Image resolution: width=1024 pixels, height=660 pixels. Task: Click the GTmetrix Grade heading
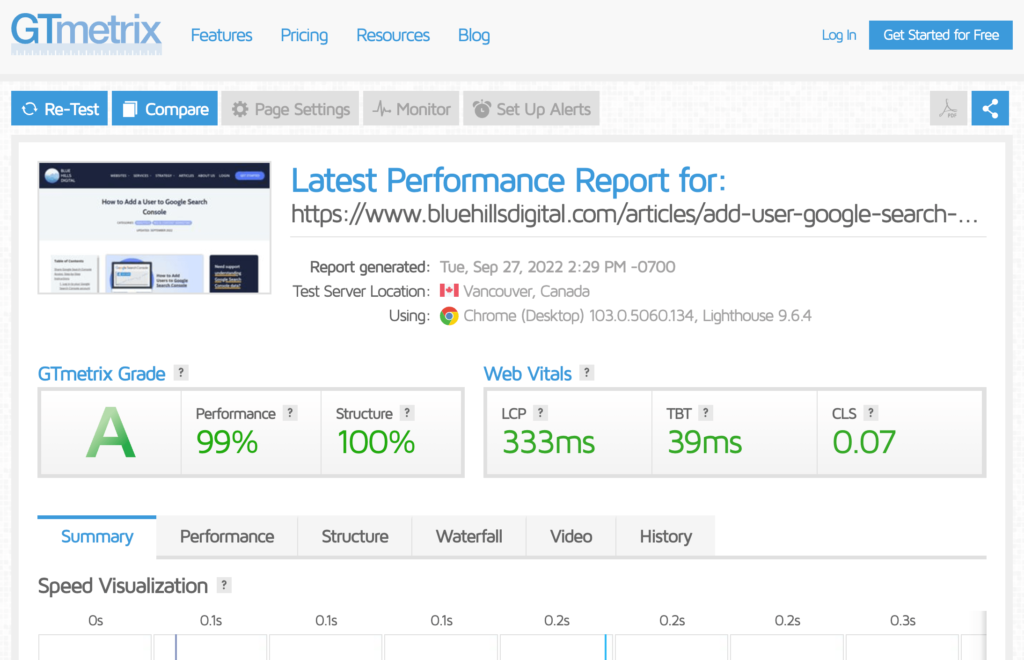pos(101,374)
